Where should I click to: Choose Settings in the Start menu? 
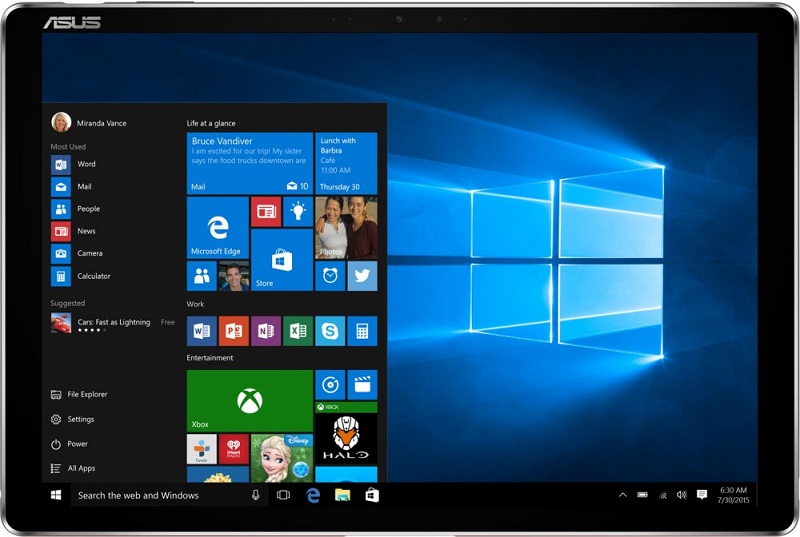pyautogui.click(x=79, y=419)
